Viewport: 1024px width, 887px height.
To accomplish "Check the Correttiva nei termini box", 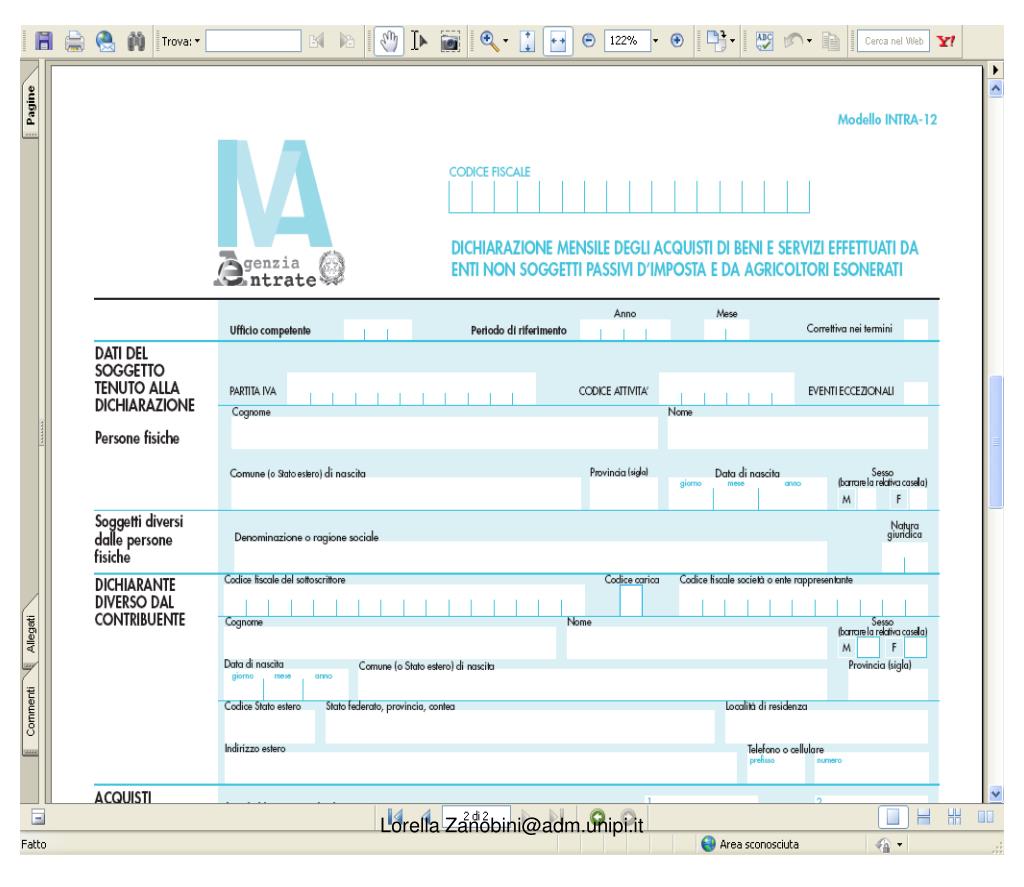I will (916, 329).
